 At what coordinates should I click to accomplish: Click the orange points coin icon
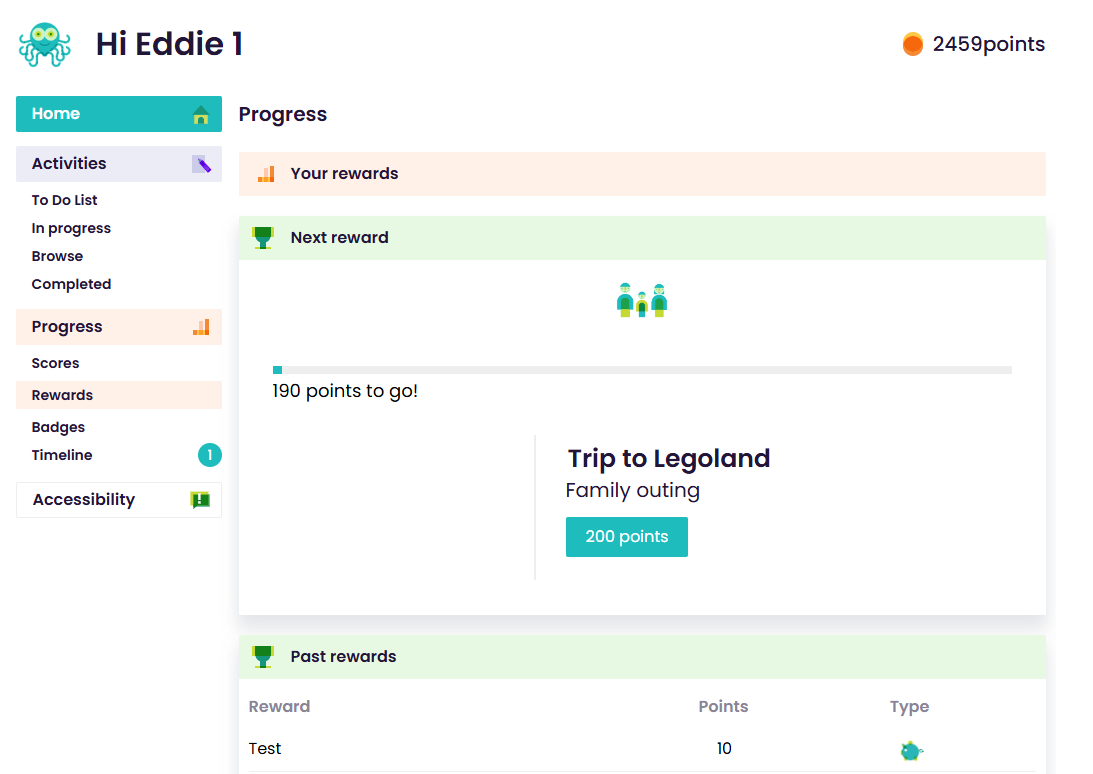tap(912, 44)
